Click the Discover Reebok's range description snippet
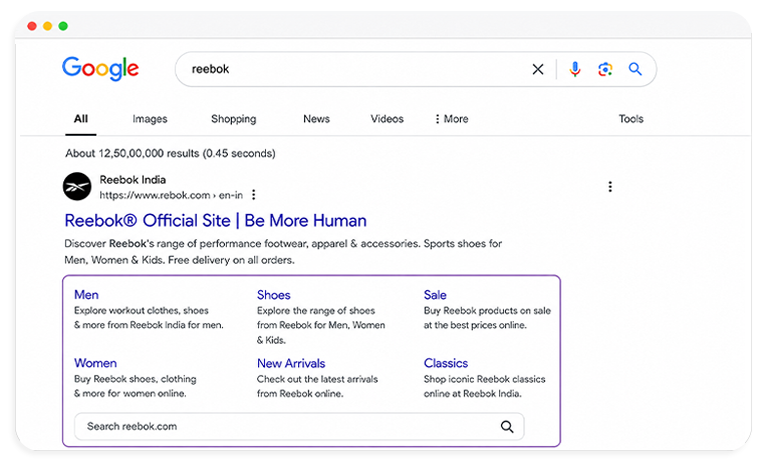The height and width of the screenshot is (462, 768). (x=283, y=252)
